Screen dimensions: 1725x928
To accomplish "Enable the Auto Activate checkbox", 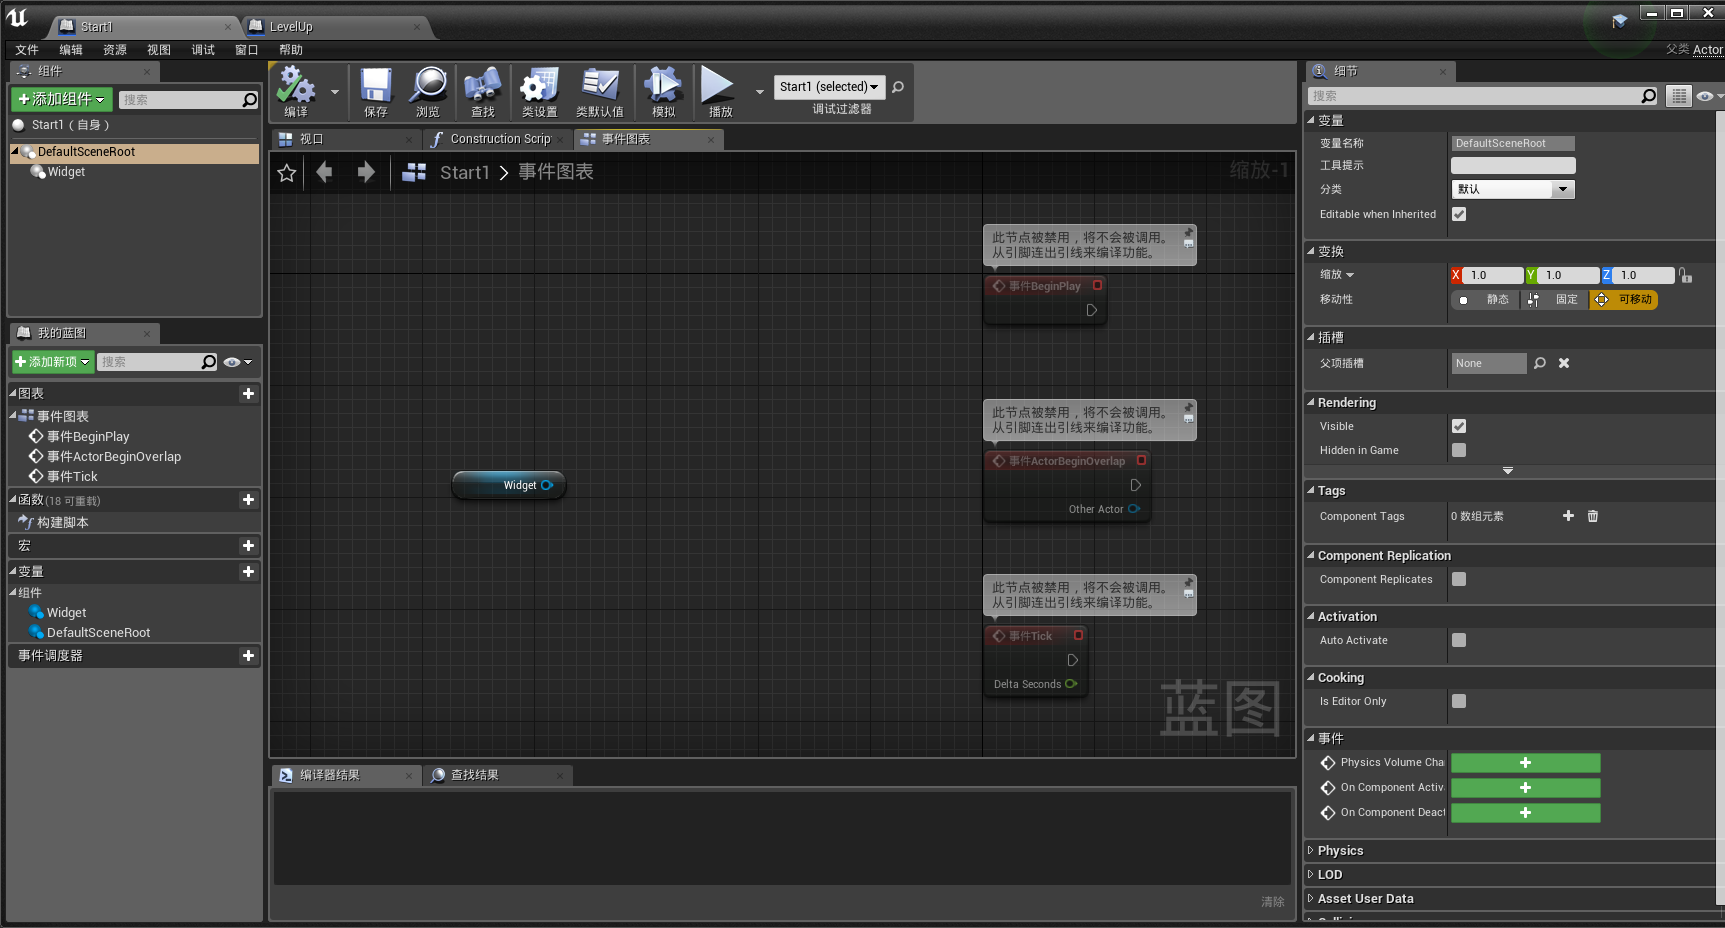I will (x=1459, y=640).
